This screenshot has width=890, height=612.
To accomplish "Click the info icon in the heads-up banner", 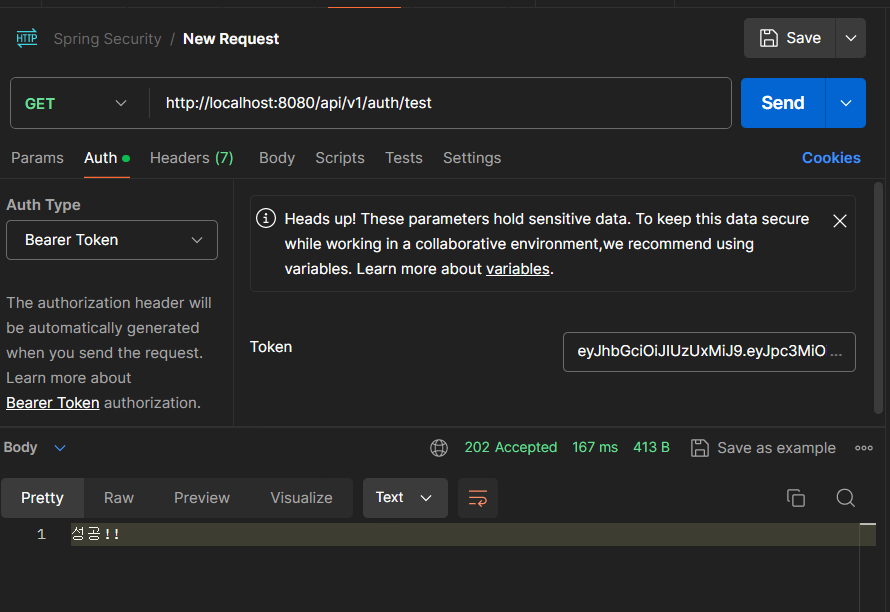I will (266, 218).
